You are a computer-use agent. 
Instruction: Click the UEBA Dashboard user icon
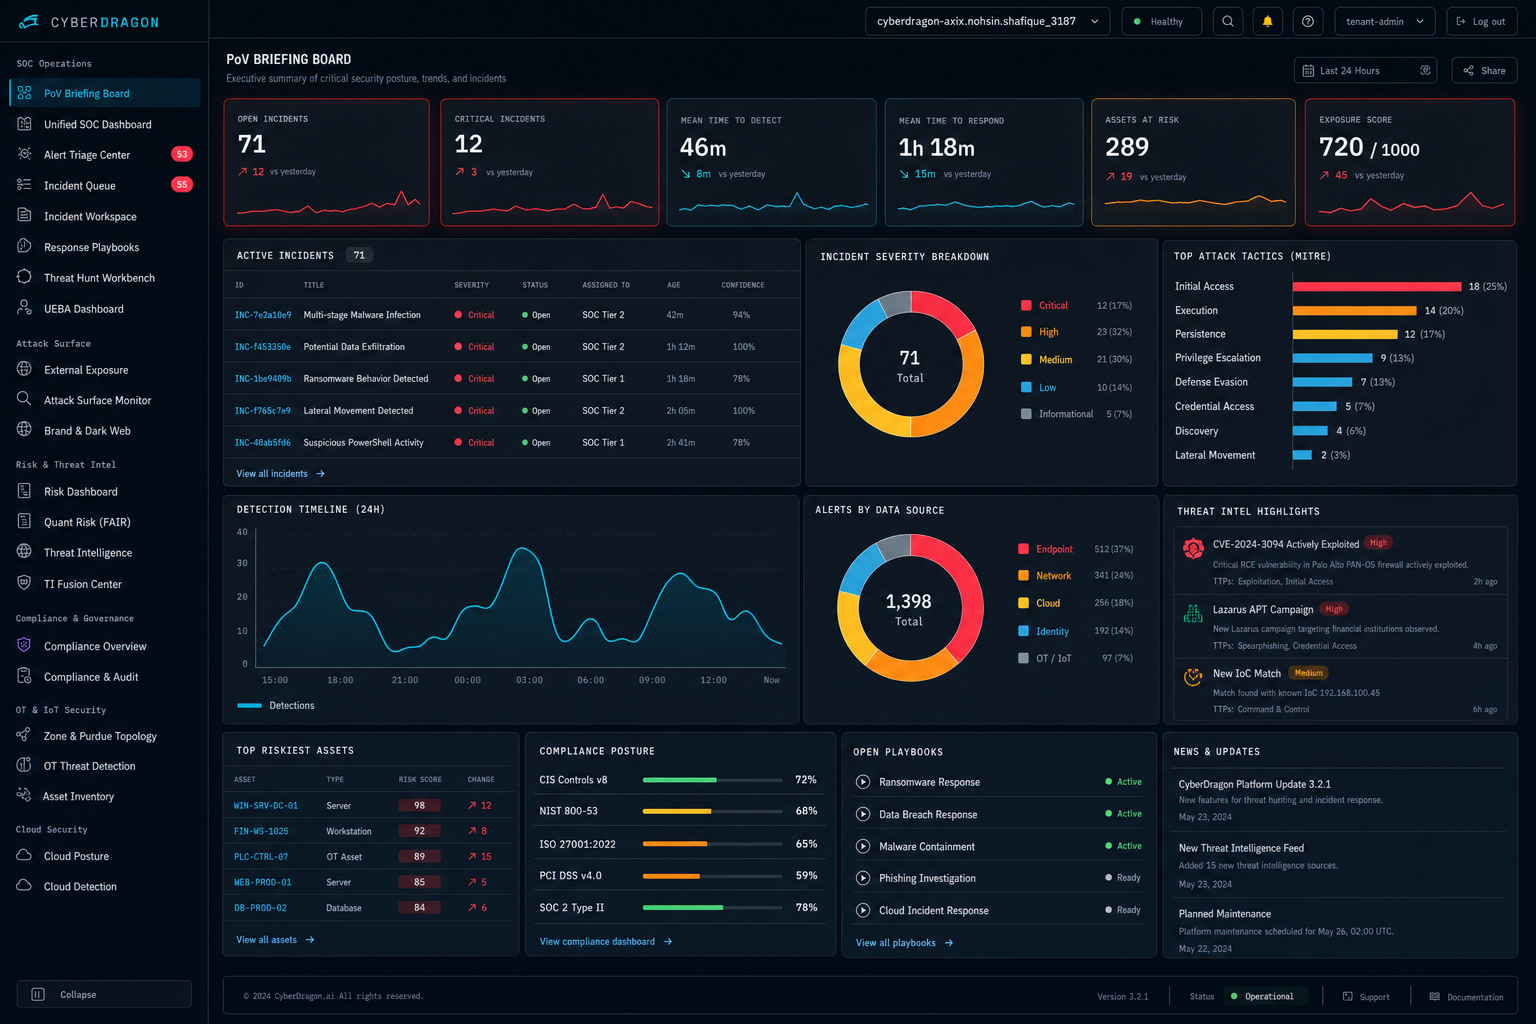pos(25,308)
